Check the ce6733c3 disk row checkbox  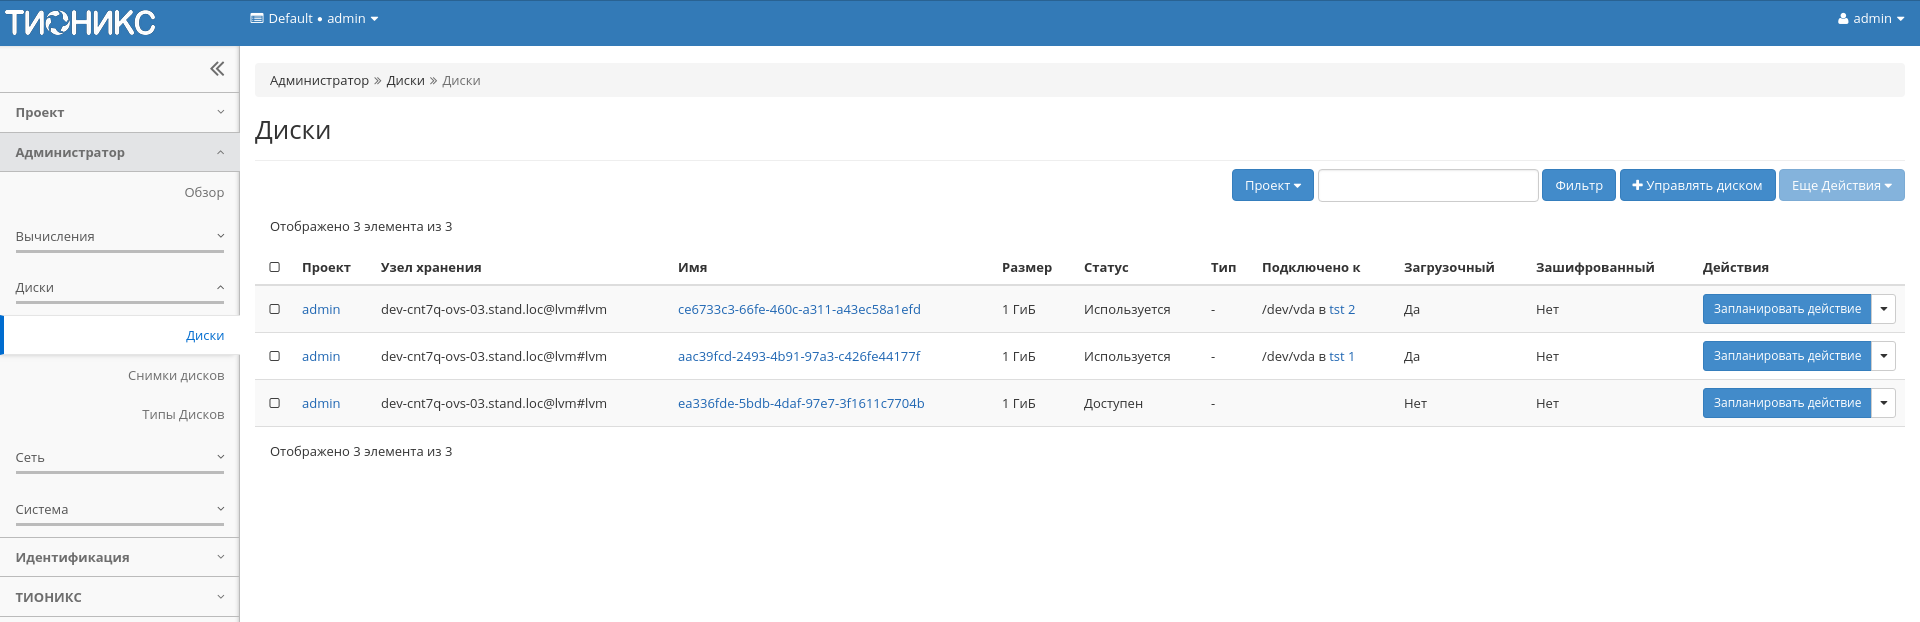[275, 309]
